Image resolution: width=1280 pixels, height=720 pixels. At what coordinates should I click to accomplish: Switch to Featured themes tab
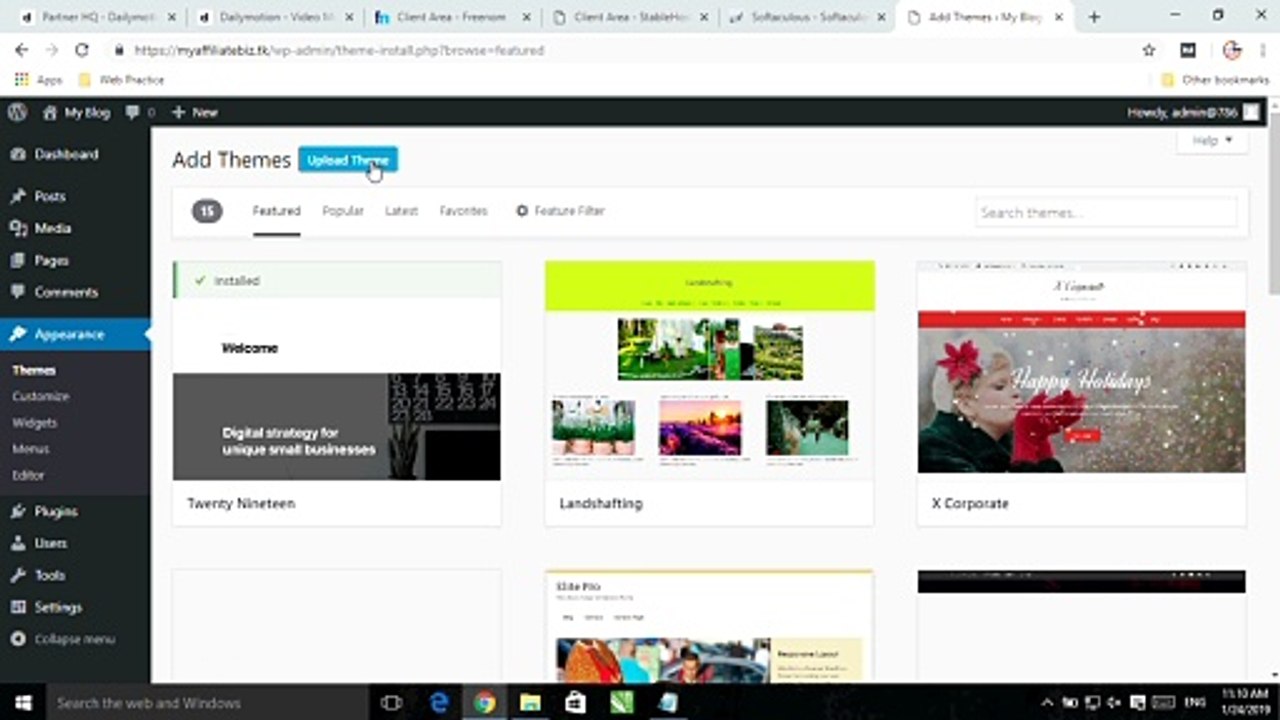(276, 211)
